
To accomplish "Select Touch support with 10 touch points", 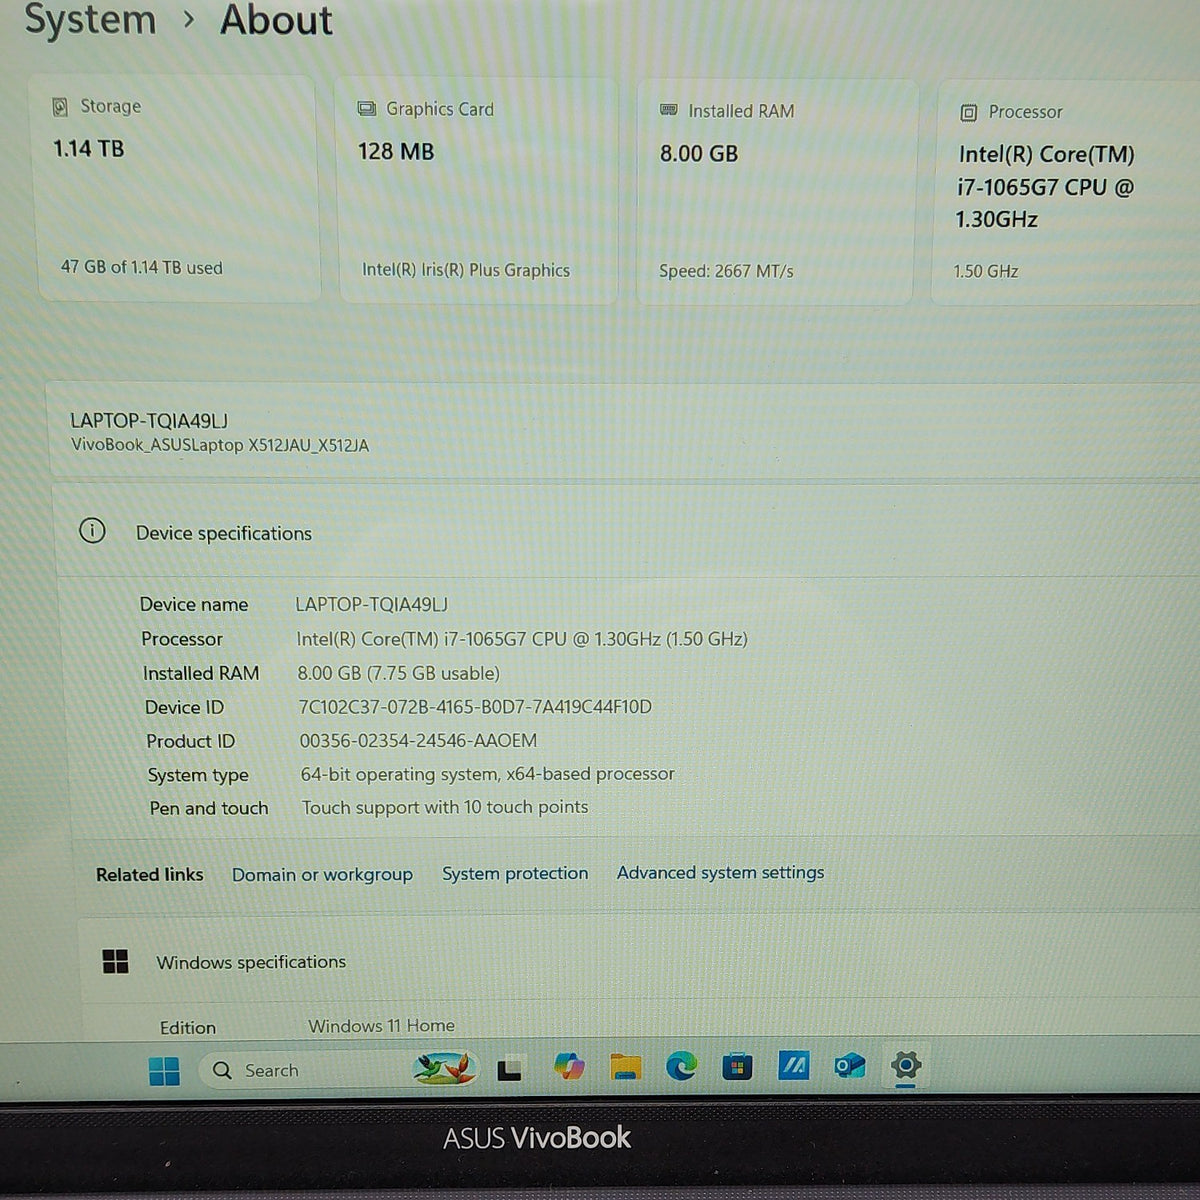I will tap(445, 807).
